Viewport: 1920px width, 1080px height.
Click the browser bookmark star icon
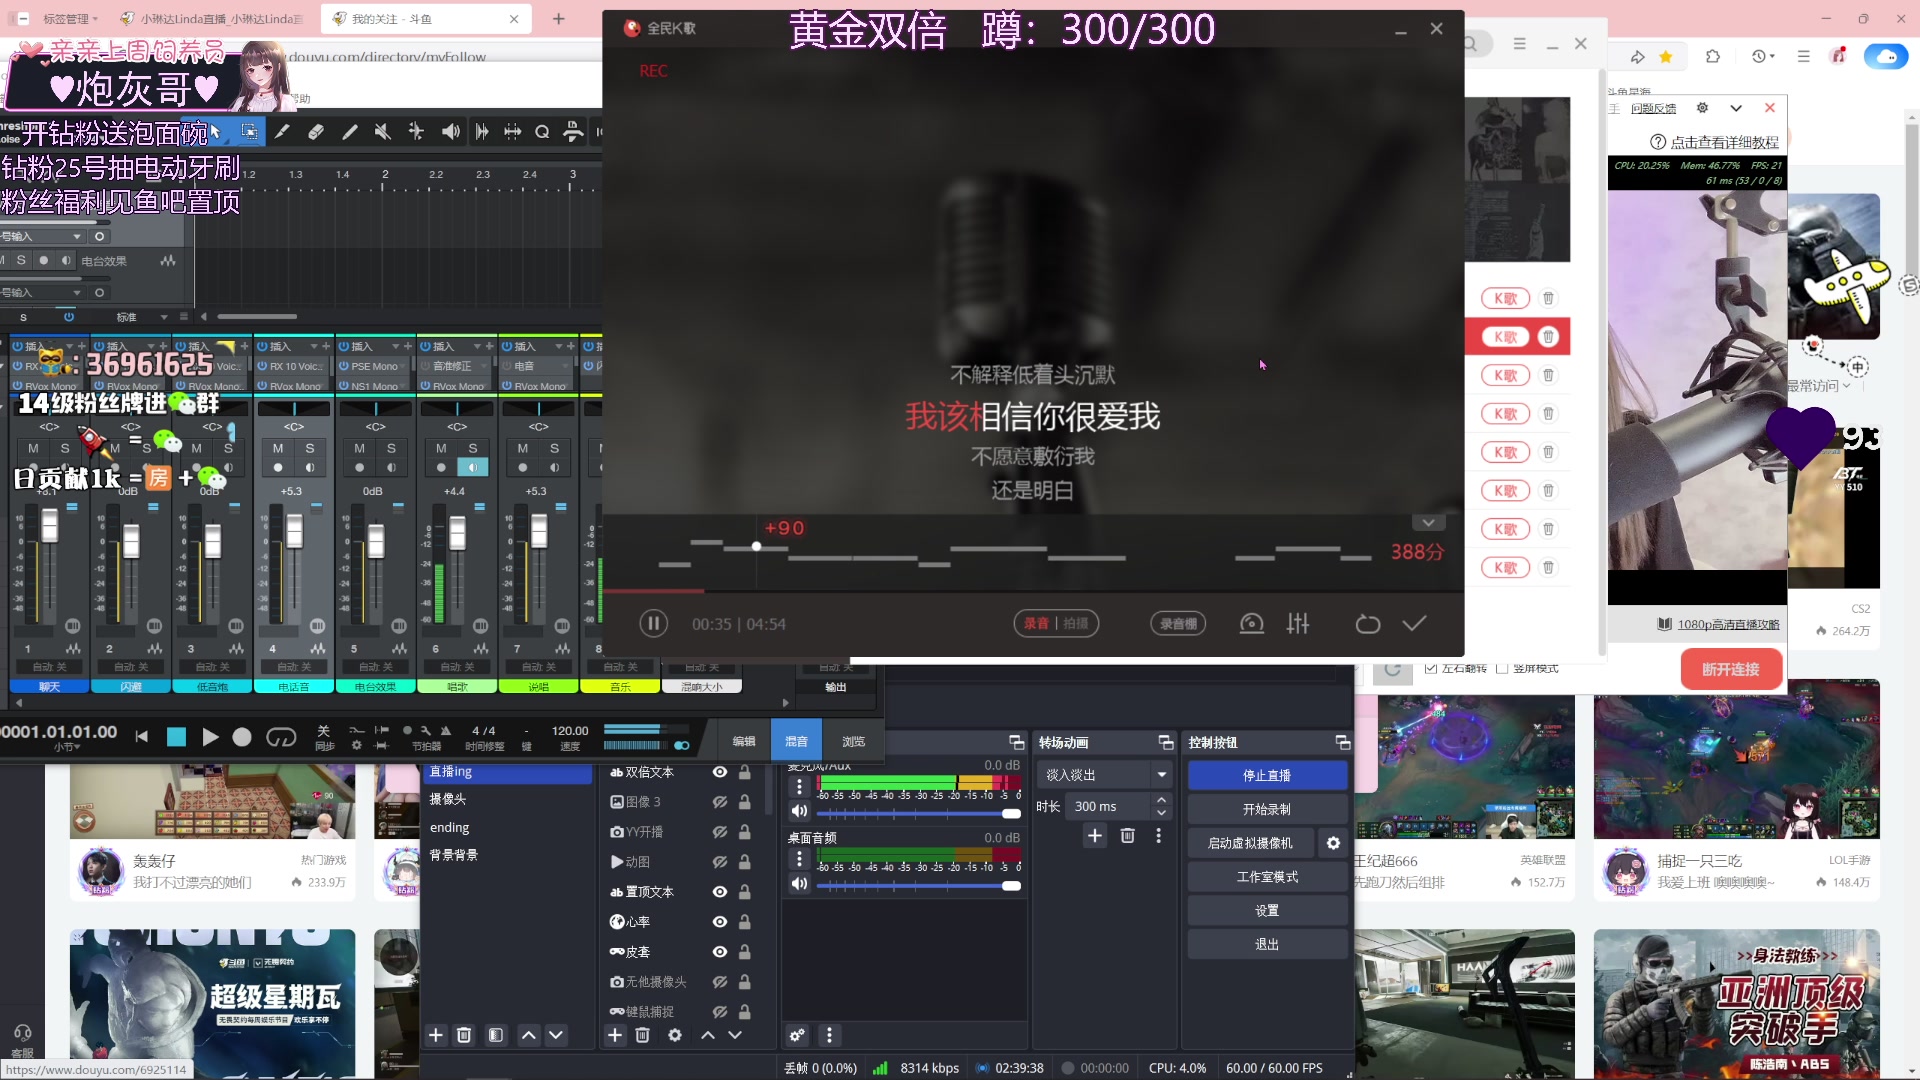[1666, 57]
